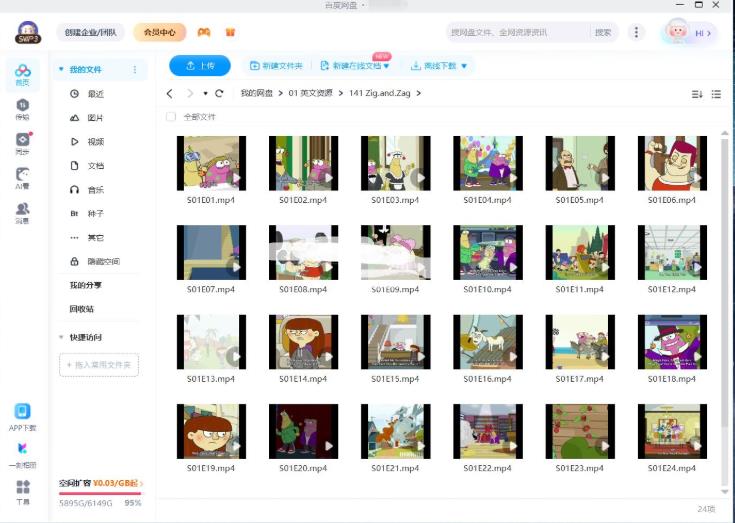Open the three-dot more menu near search
This screenshot has height=523, width=735.
636,32
